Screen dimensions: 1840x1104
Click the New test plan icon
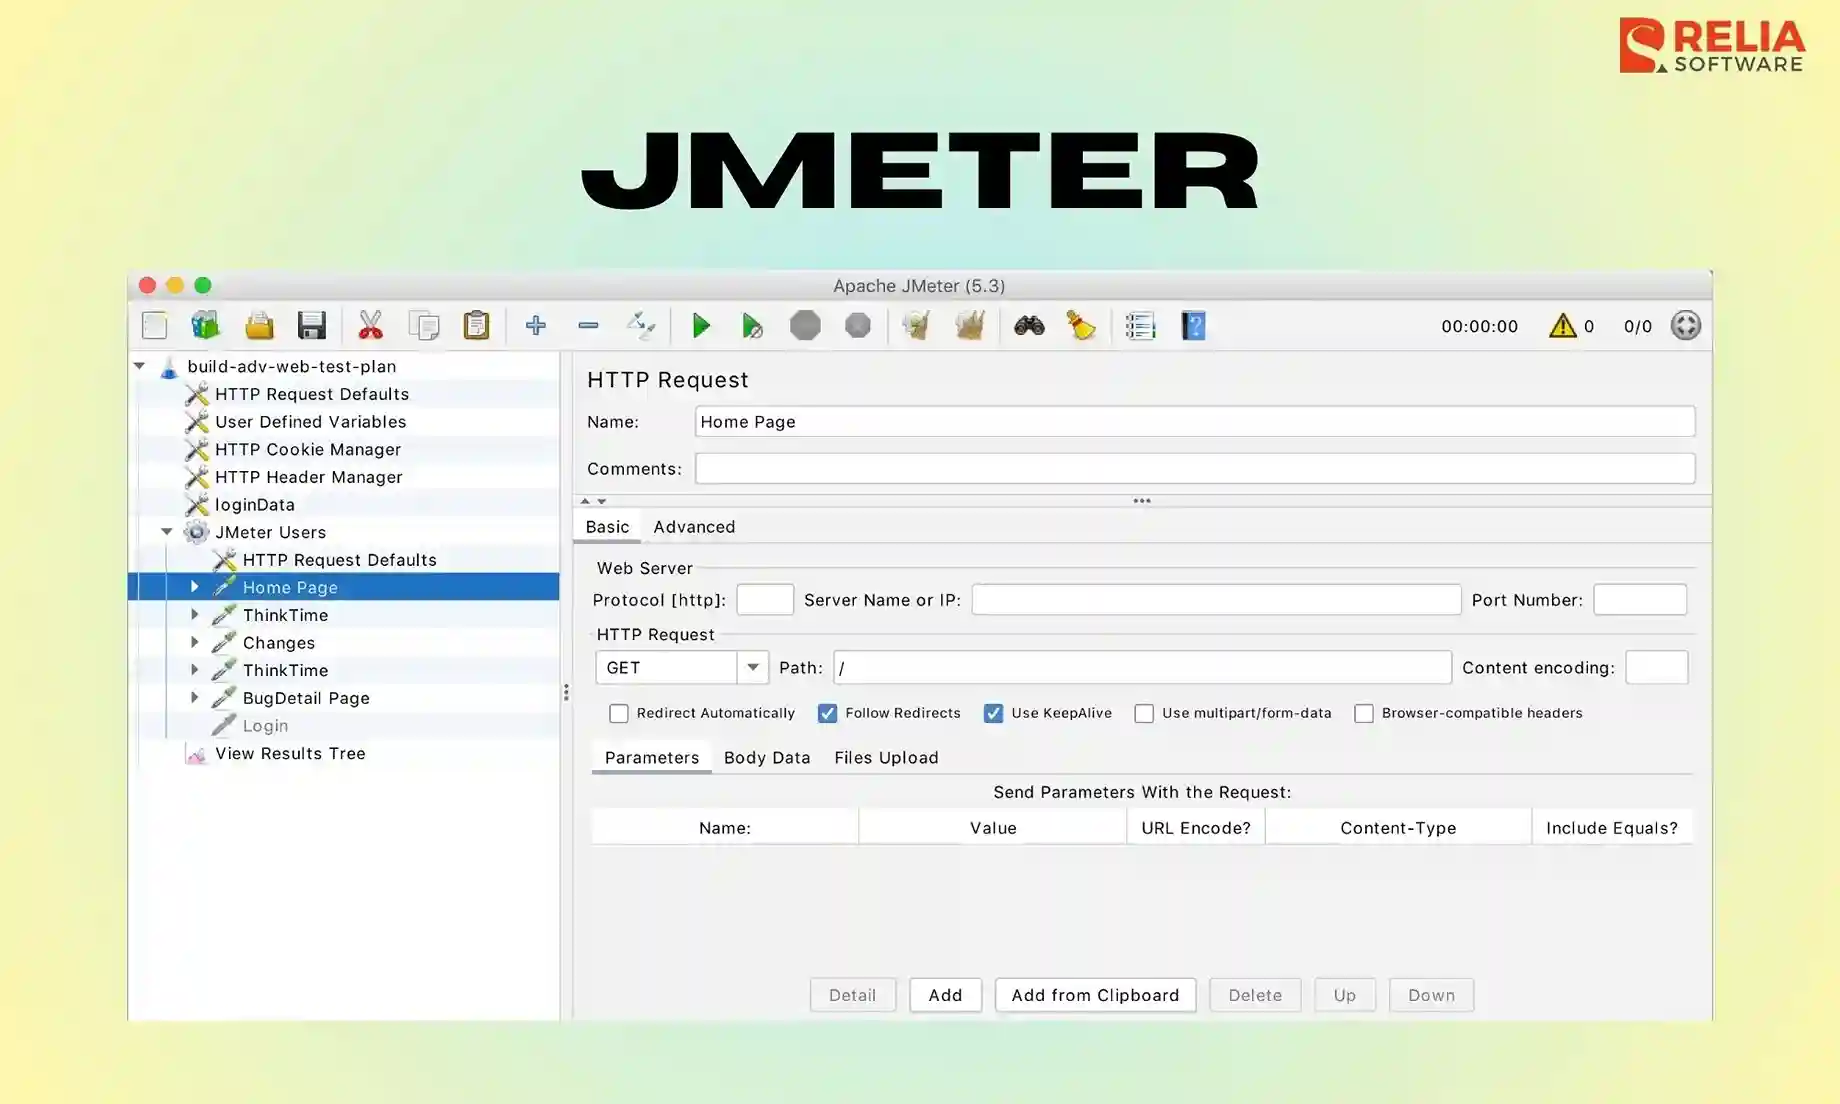[155, 326]
